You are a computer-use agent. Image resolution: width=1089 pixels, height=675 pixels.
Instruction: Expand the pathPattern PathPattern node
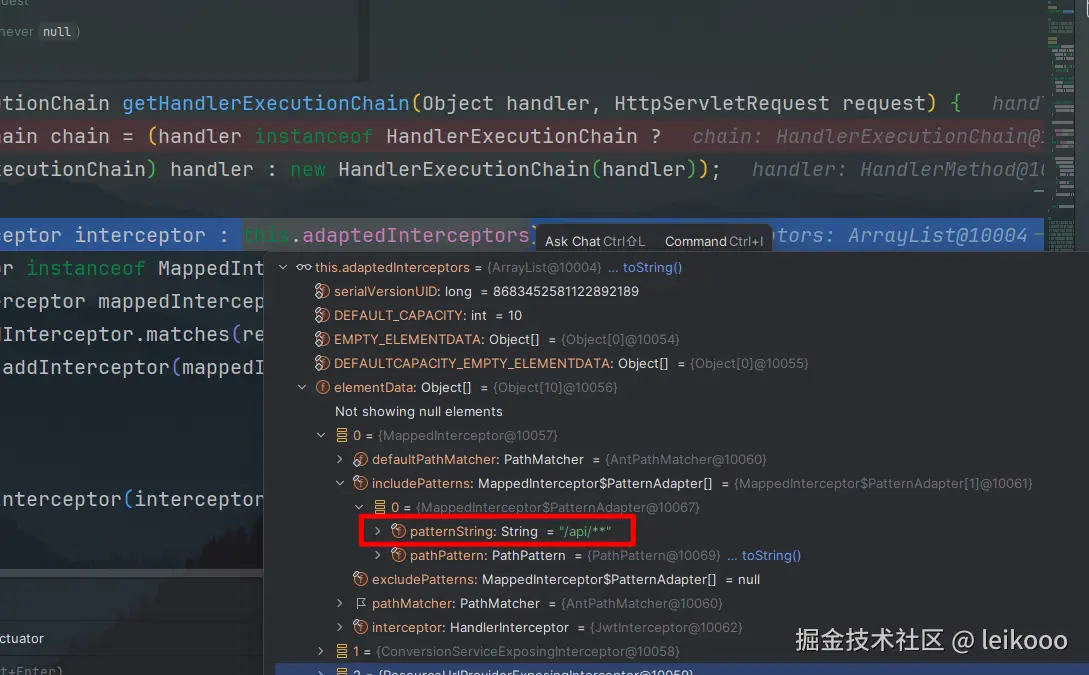click(x=378, y=555)
